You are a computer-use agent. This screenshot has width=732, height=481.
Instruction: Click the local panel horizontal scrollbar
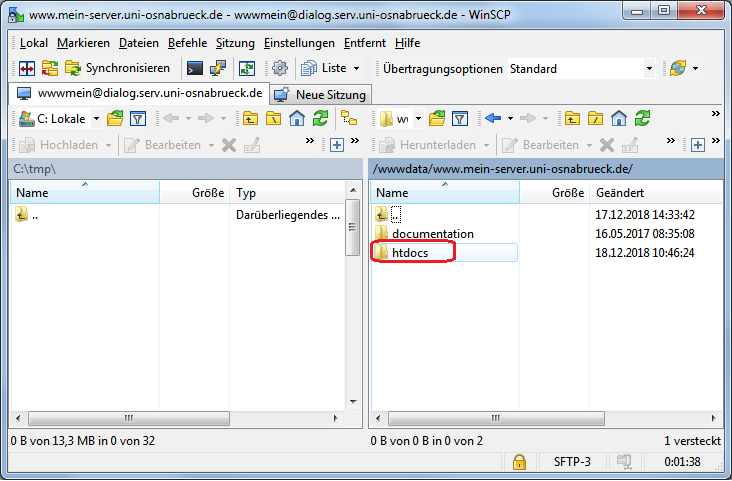180,418
